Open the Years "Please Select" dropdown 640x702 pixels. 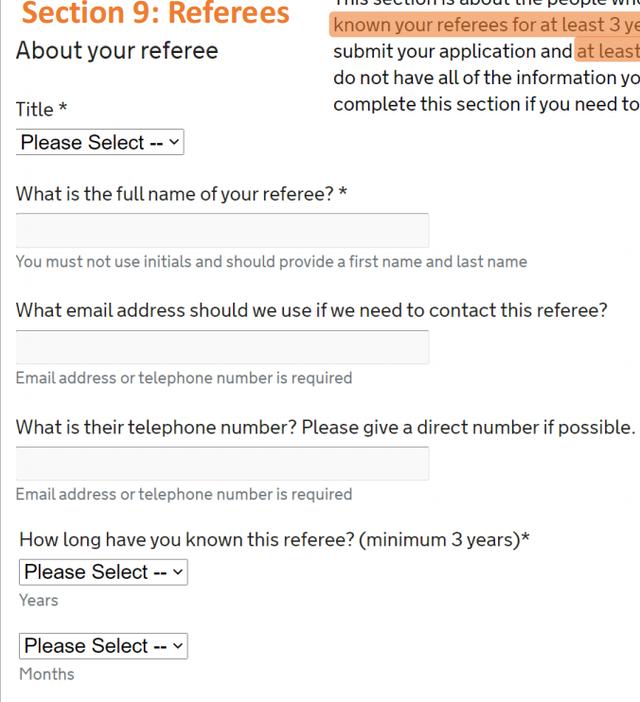103,572
